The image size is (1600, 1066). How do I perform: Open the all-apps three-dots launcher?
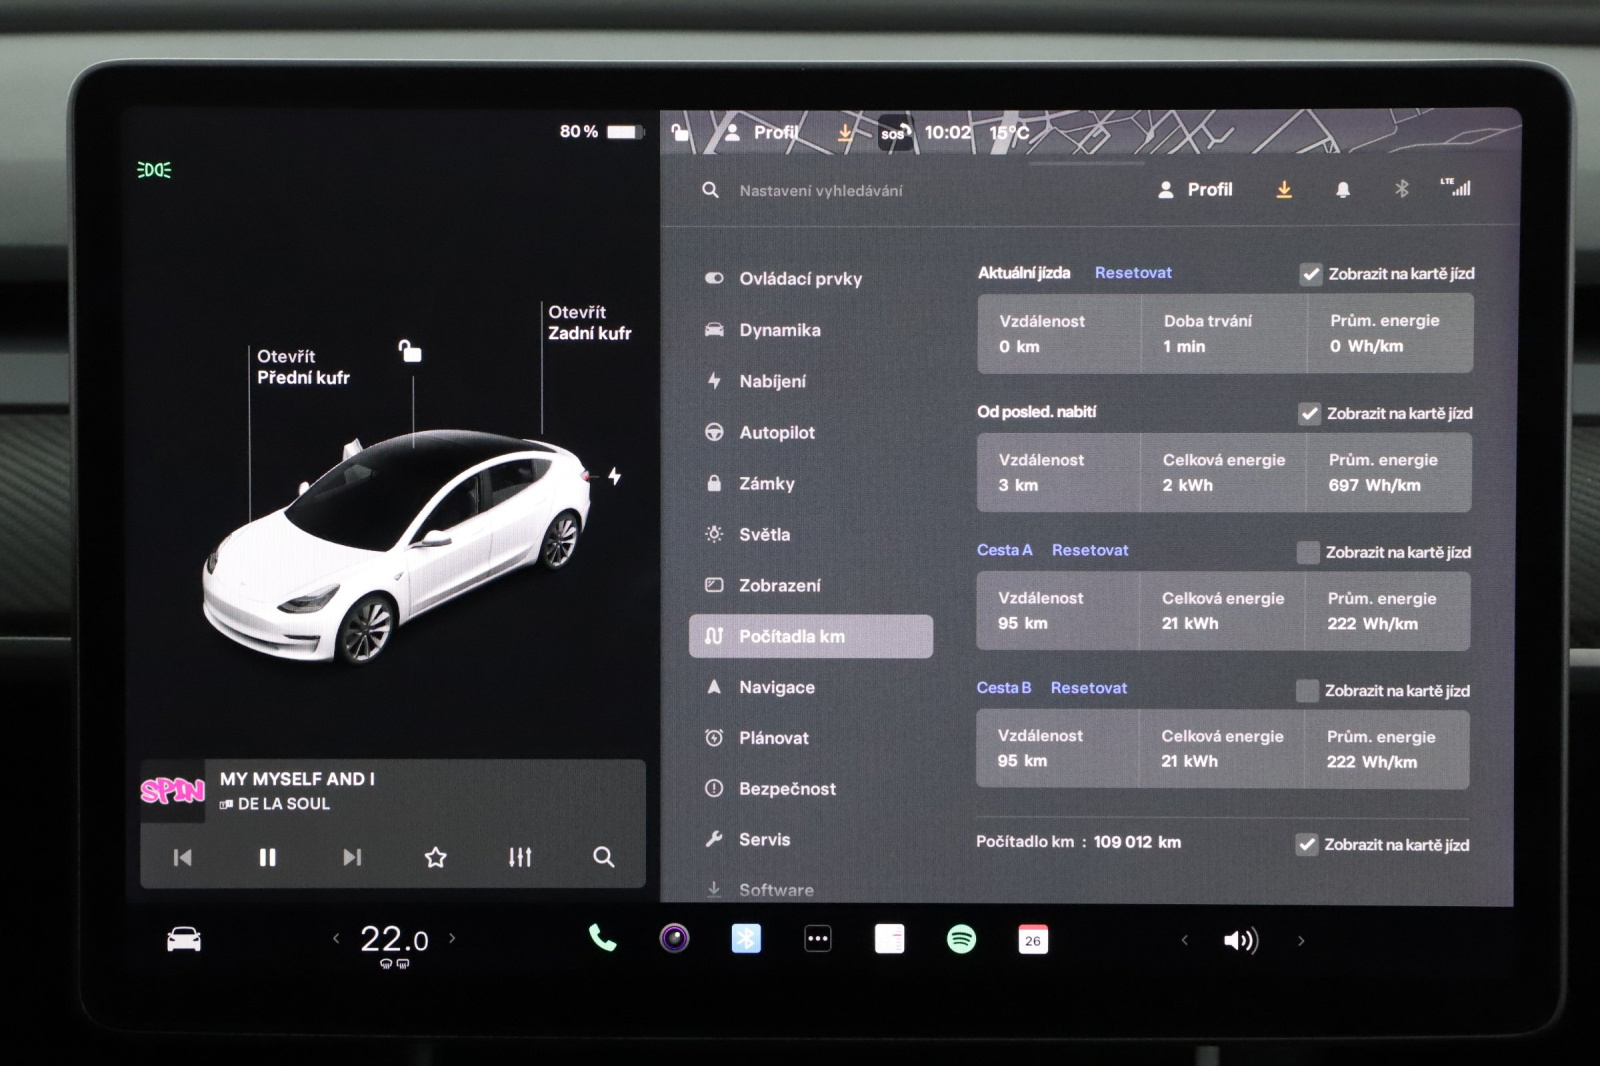point(818,939)
